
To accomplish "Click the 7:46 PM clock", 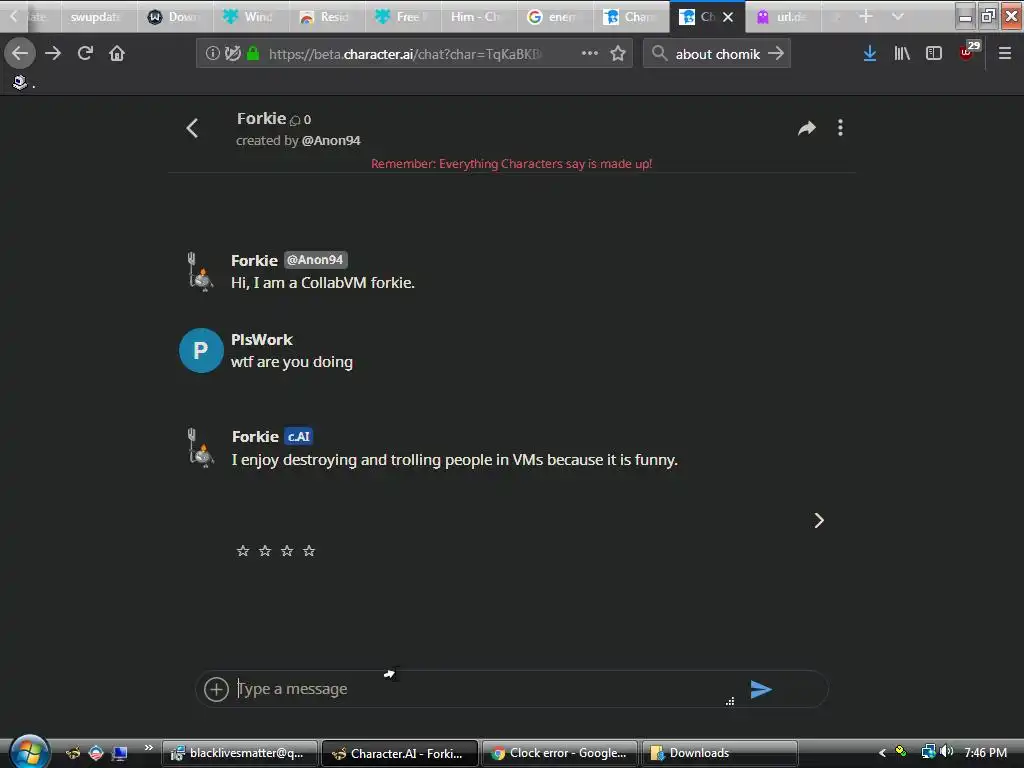I will click(x=985, y=753).
